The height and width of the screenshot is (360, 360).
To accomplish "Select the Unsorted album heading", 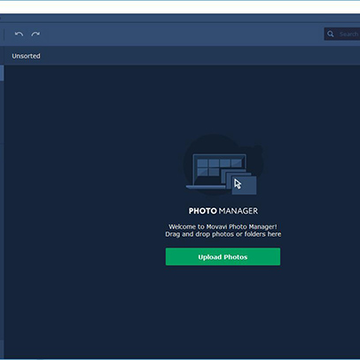I will point(26,56).
